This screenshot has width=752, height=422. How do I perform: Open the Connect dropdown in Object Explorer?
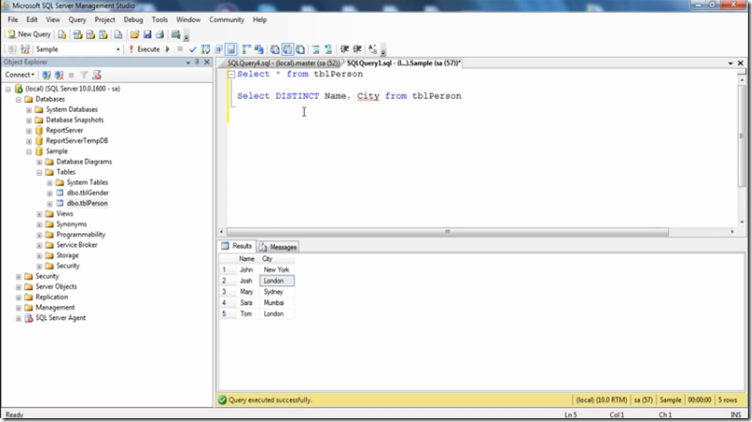20,75
